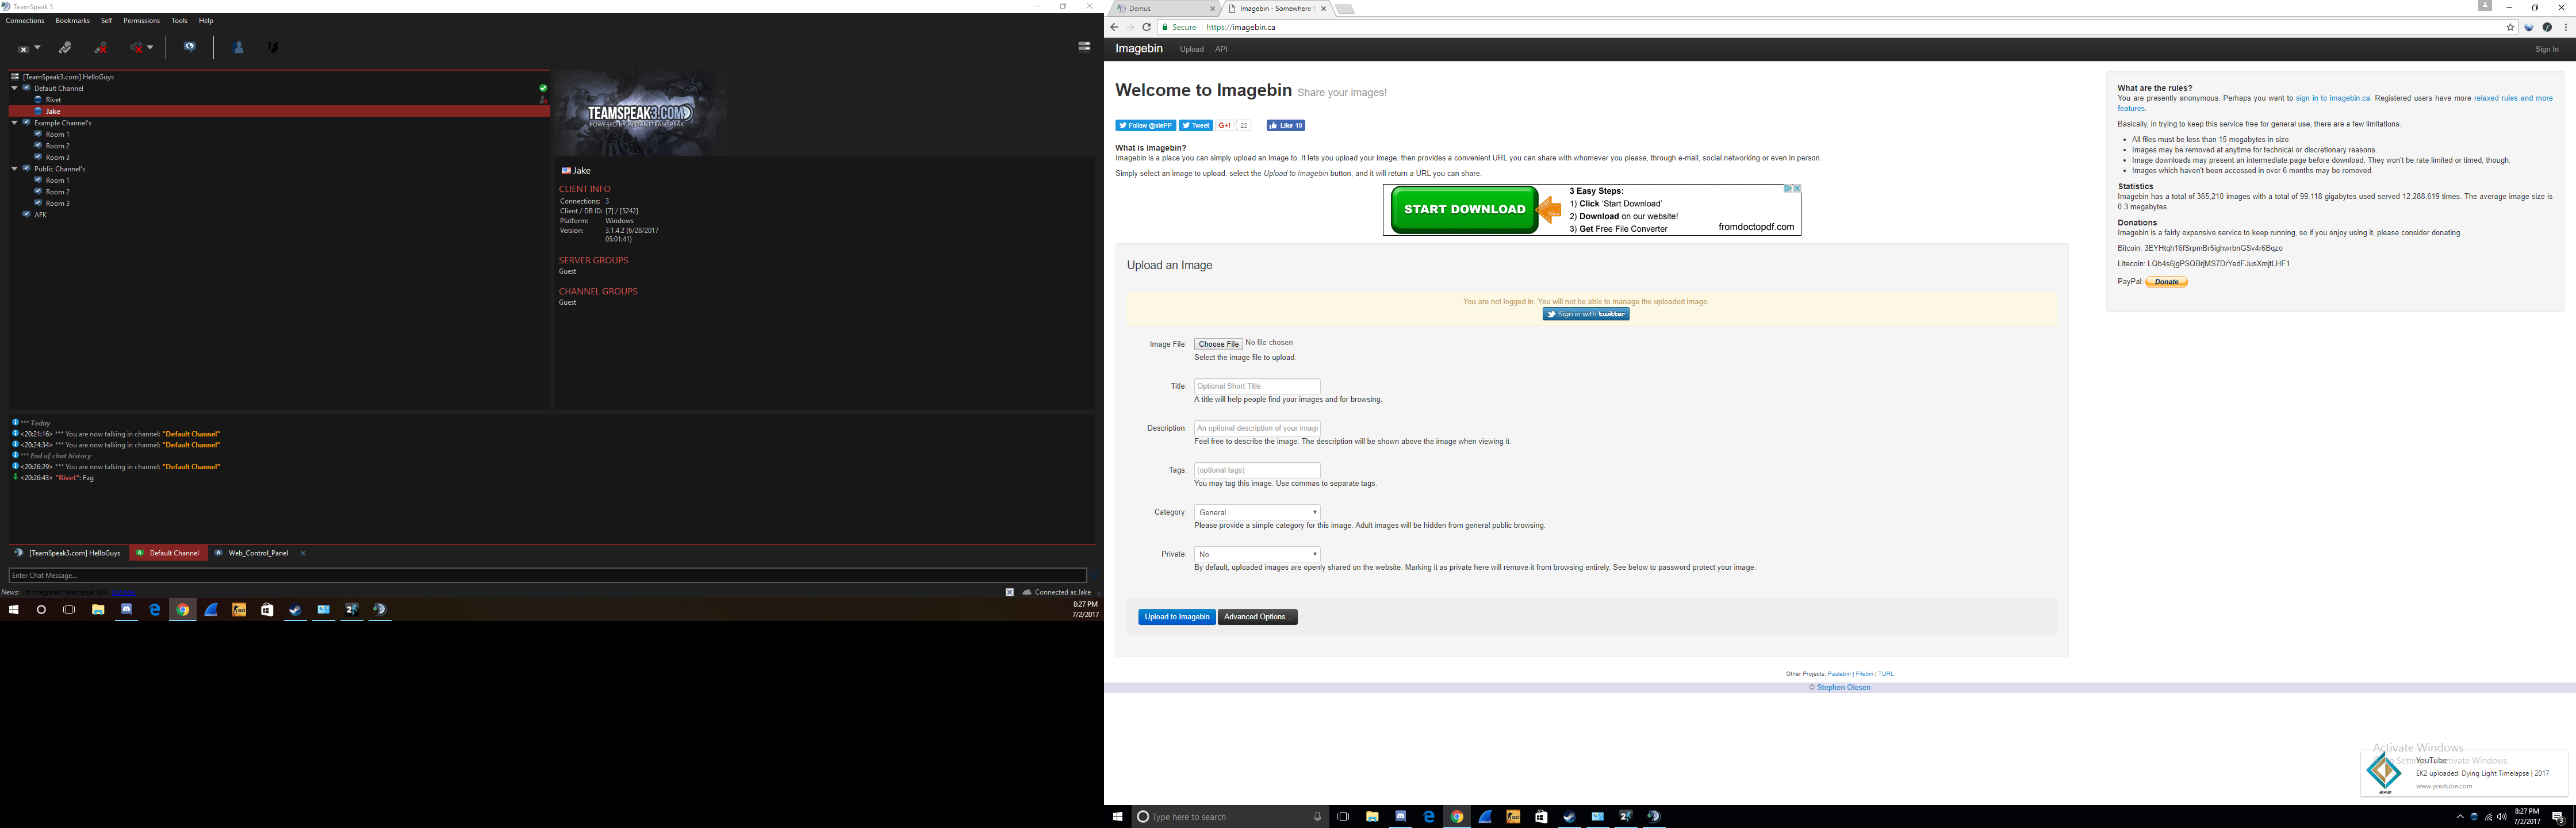This screenshot has width=2576, height=828.
Task: Open TeamSpeak contacts person icon
Action: [238, 47]
